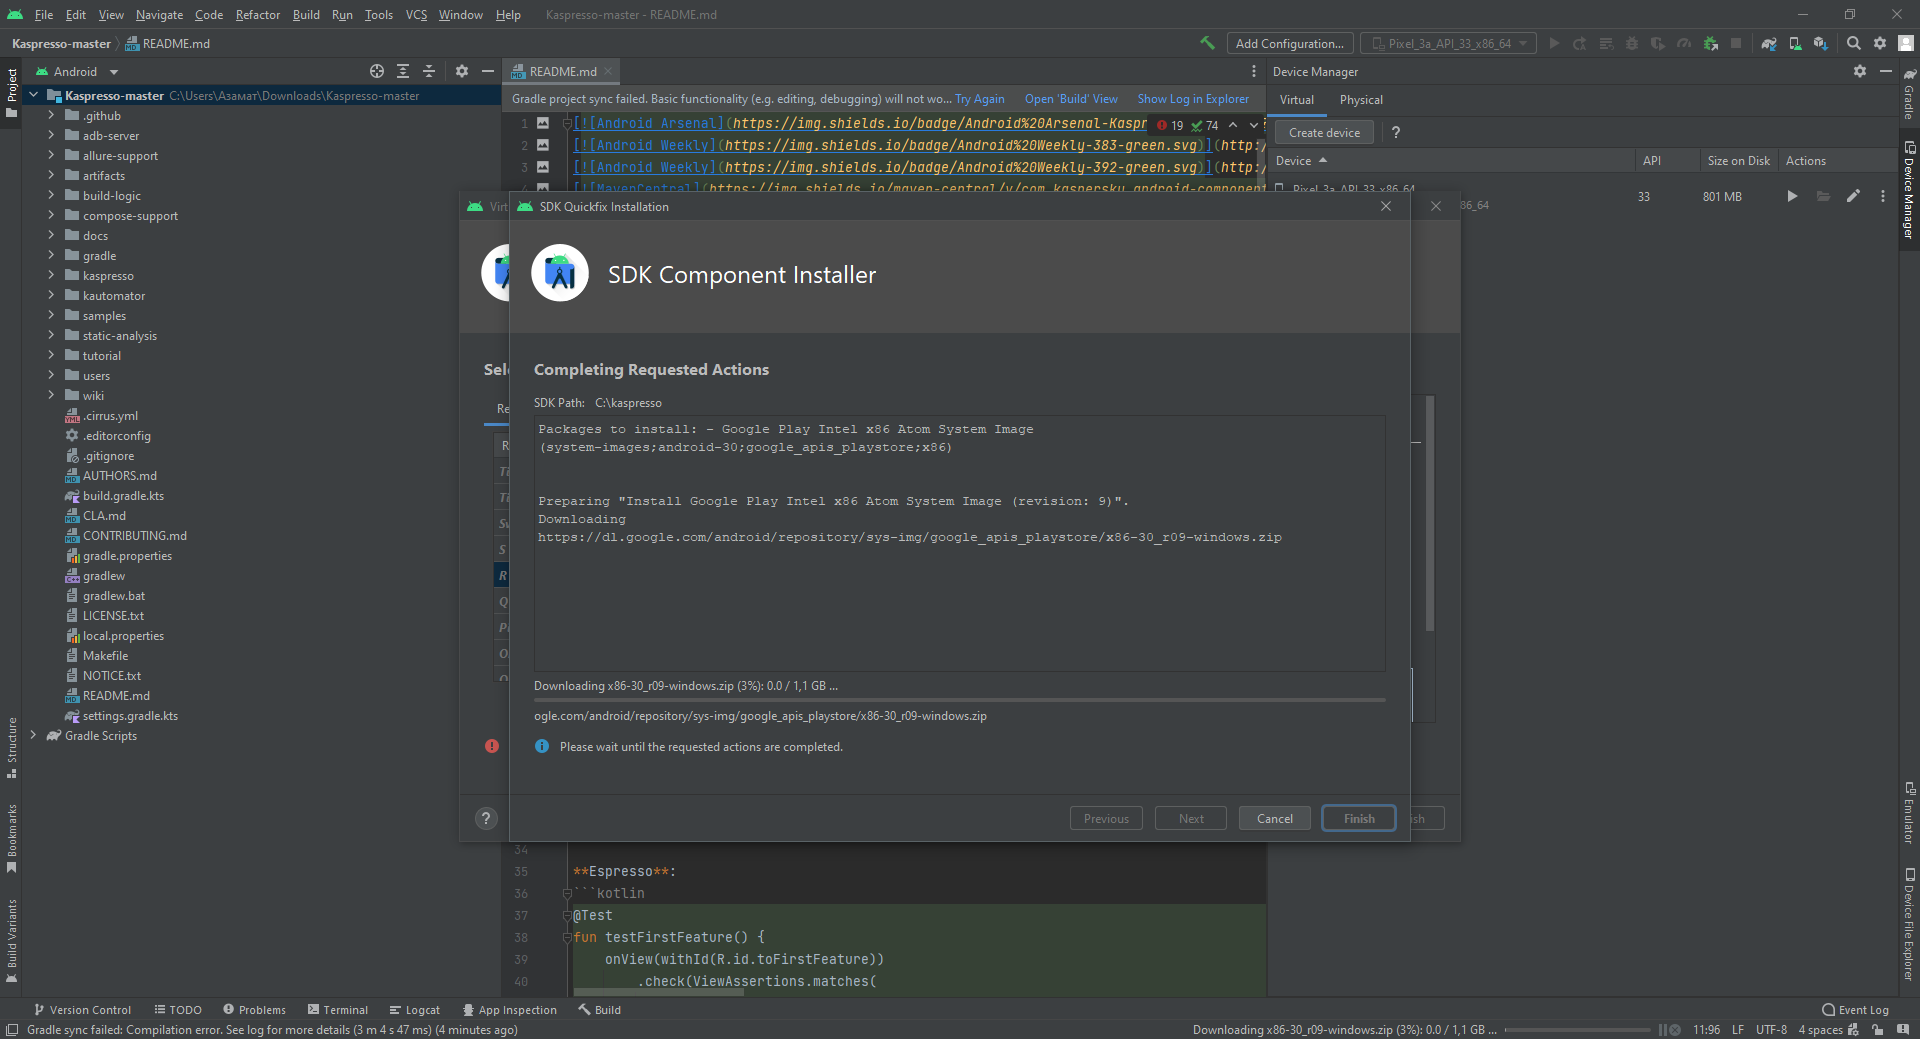Open the Pixel_3a_API_33_x86_64 device selector
The image size is (1920, 1039).
click(1449, 43)
